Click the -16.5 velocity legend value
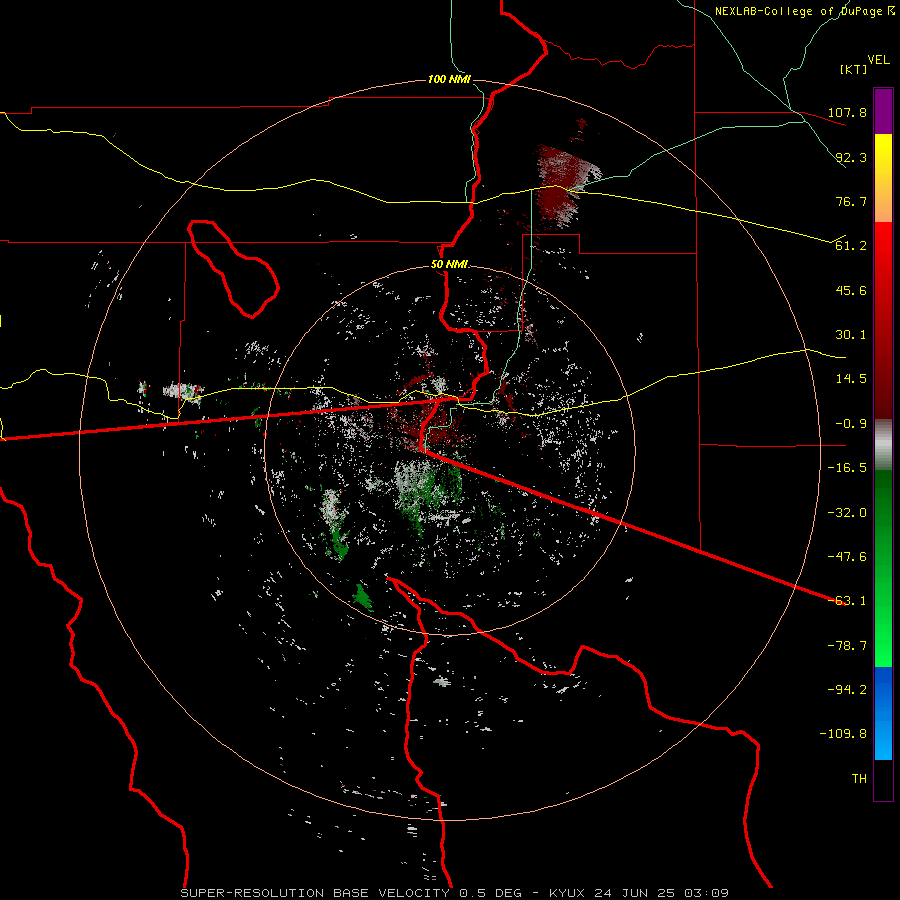The width and height of the screenshot is (900, 900). click(847, 468)
